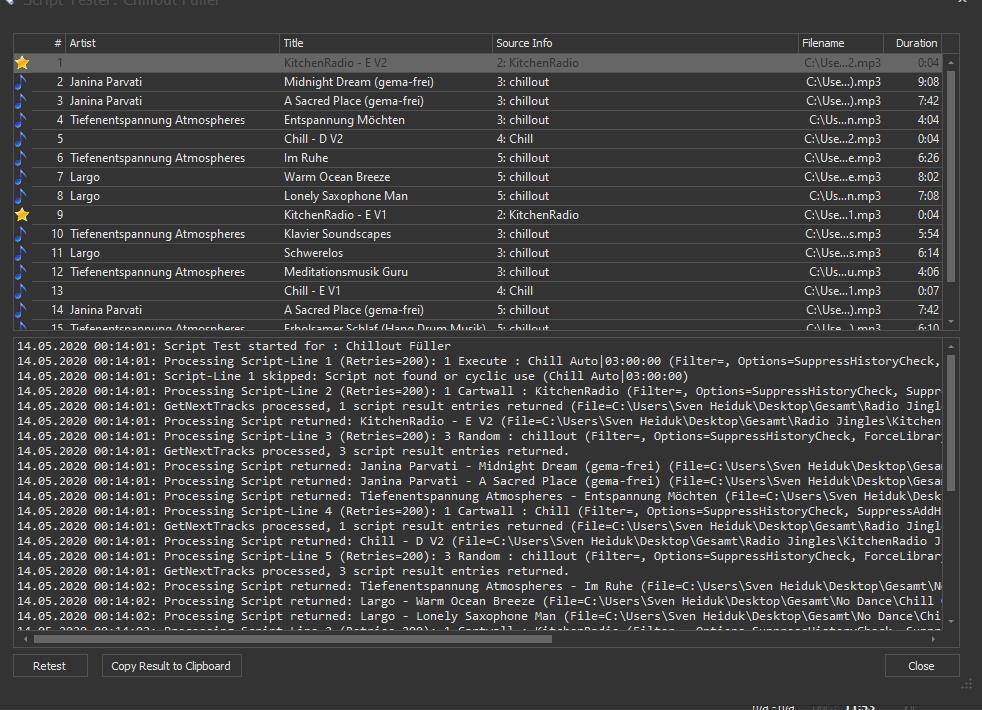This screenshot has width=982, height=710.
Task: Click music note icon on row 14
Action: tap(21, 310)
